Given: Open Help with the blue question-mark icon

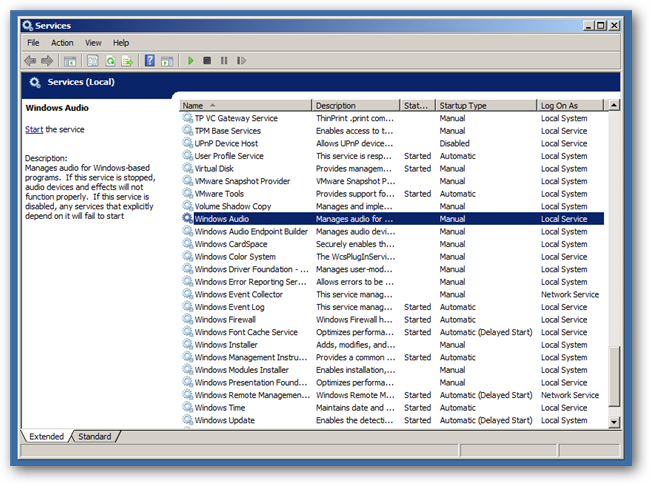Looking at the screenshot, I should point(149,61).
